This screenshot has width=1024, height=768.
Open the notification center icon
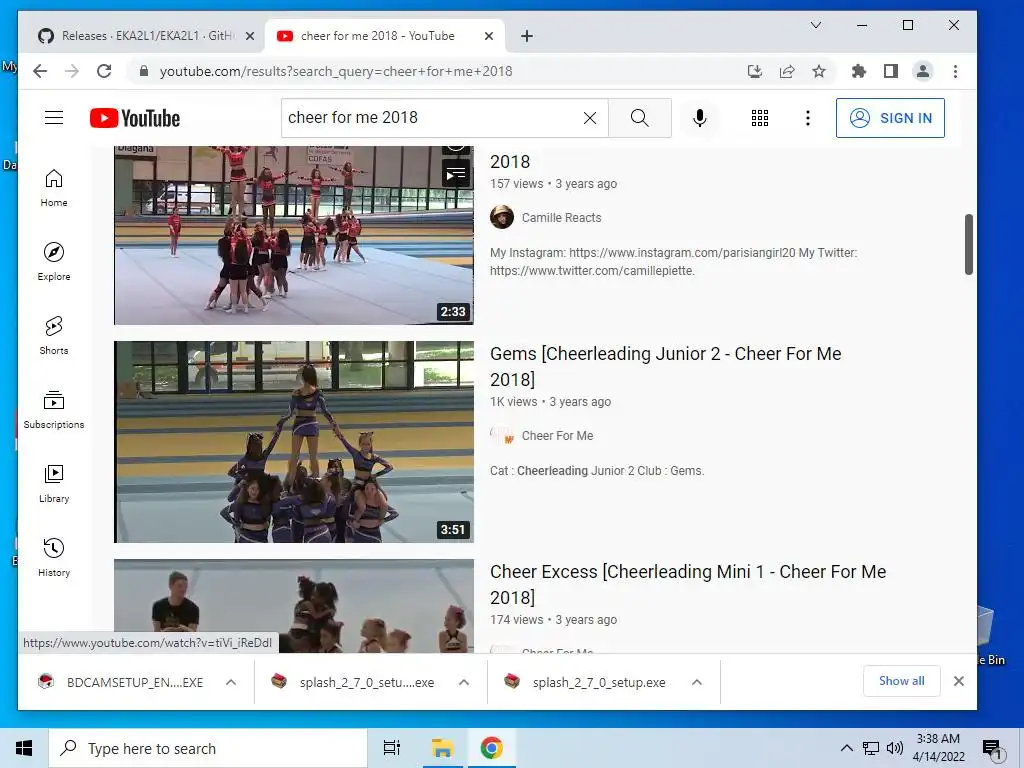pyautogui.click(x=991, y=748)
